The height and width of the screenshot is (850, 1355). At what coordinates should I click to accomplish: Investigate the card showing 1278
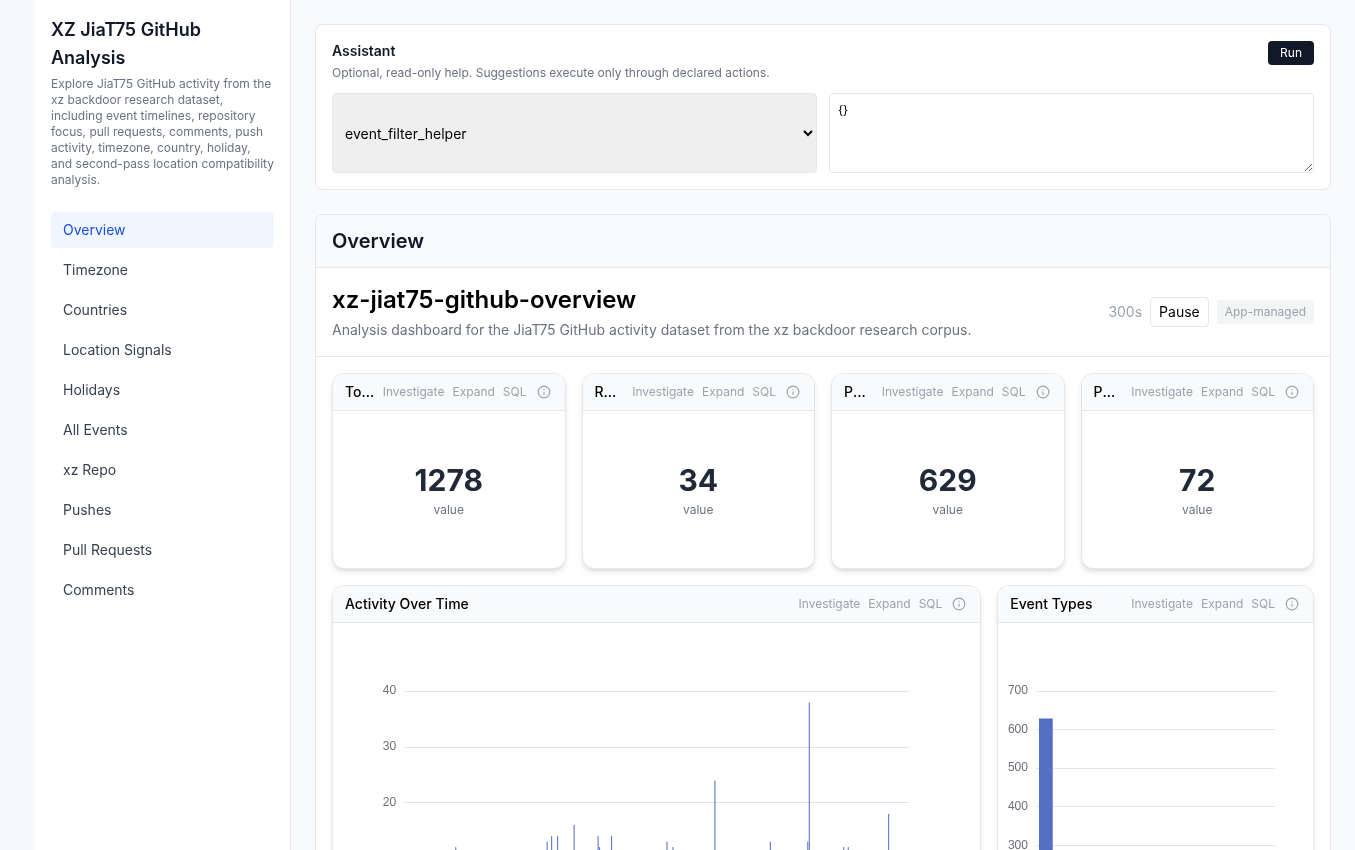(413, 392)
